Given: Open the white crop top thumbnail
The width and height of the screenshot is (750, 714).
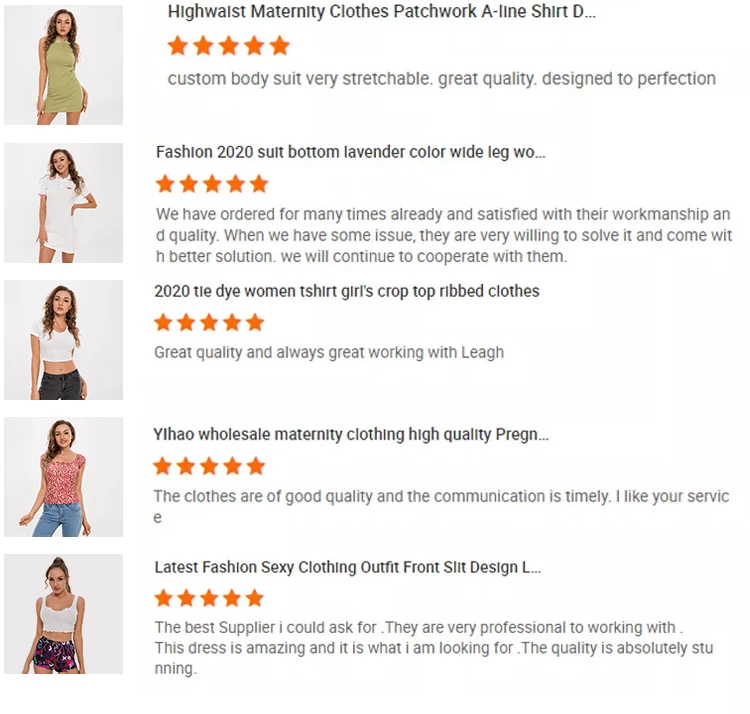Looking at the screenshot, I should 63,340.
